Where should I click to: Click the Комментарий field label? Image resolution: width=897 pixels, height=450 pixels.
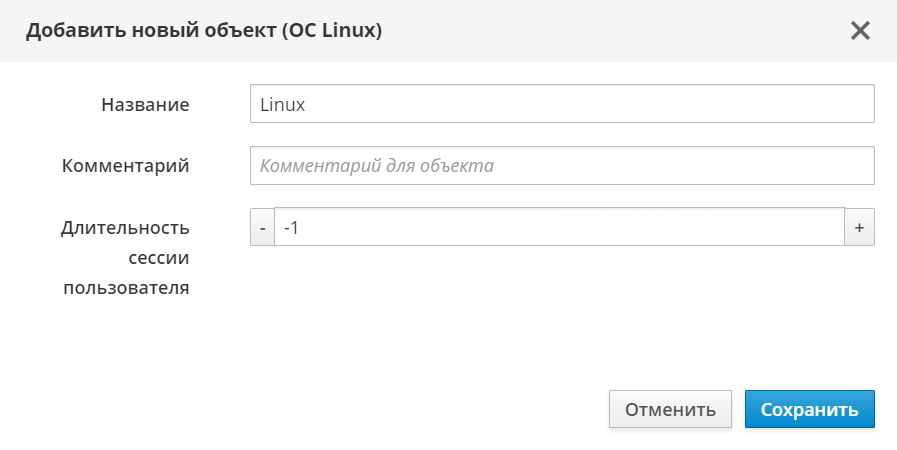pyautogui.click(x=125, y=166)
